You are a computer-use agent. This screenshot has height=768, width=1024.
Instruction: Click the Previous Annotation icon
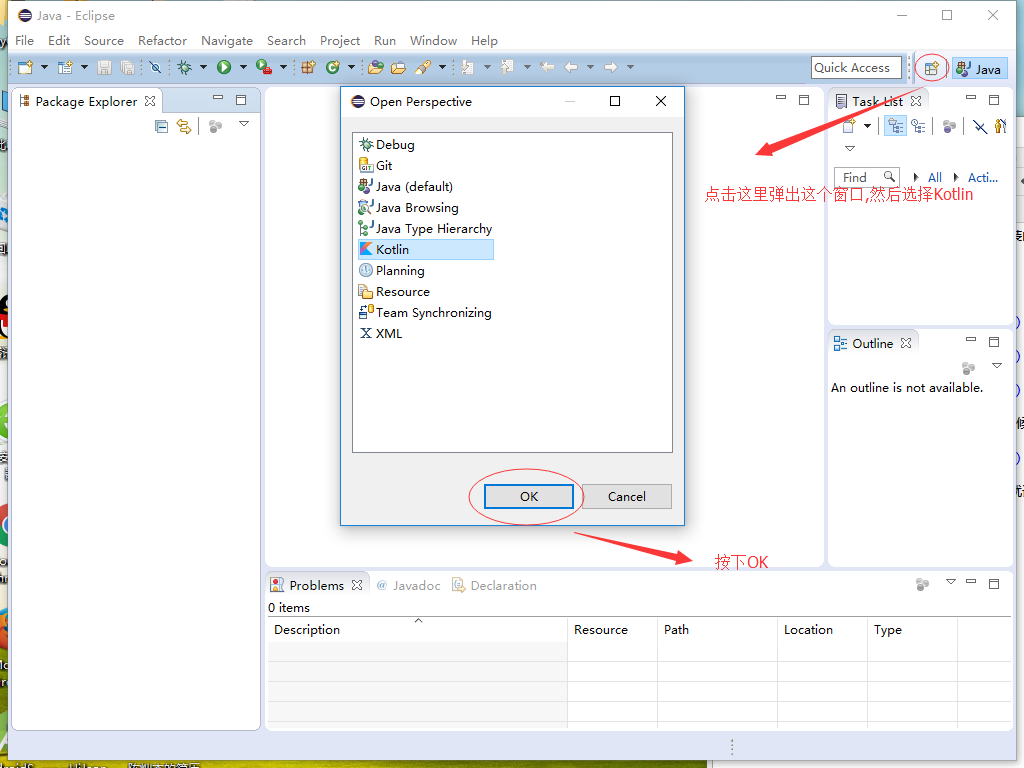[x=507, y=67]
